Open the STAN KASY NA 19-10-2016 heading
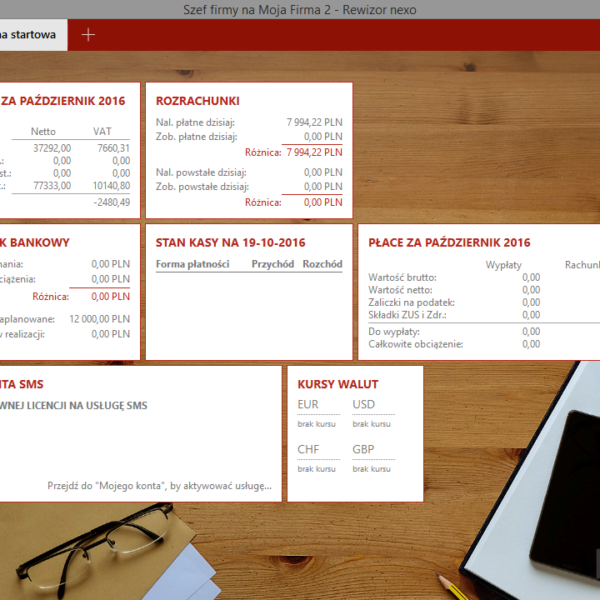Image resolution: width=600 pixels, height=600 pixels. [230, 243]
